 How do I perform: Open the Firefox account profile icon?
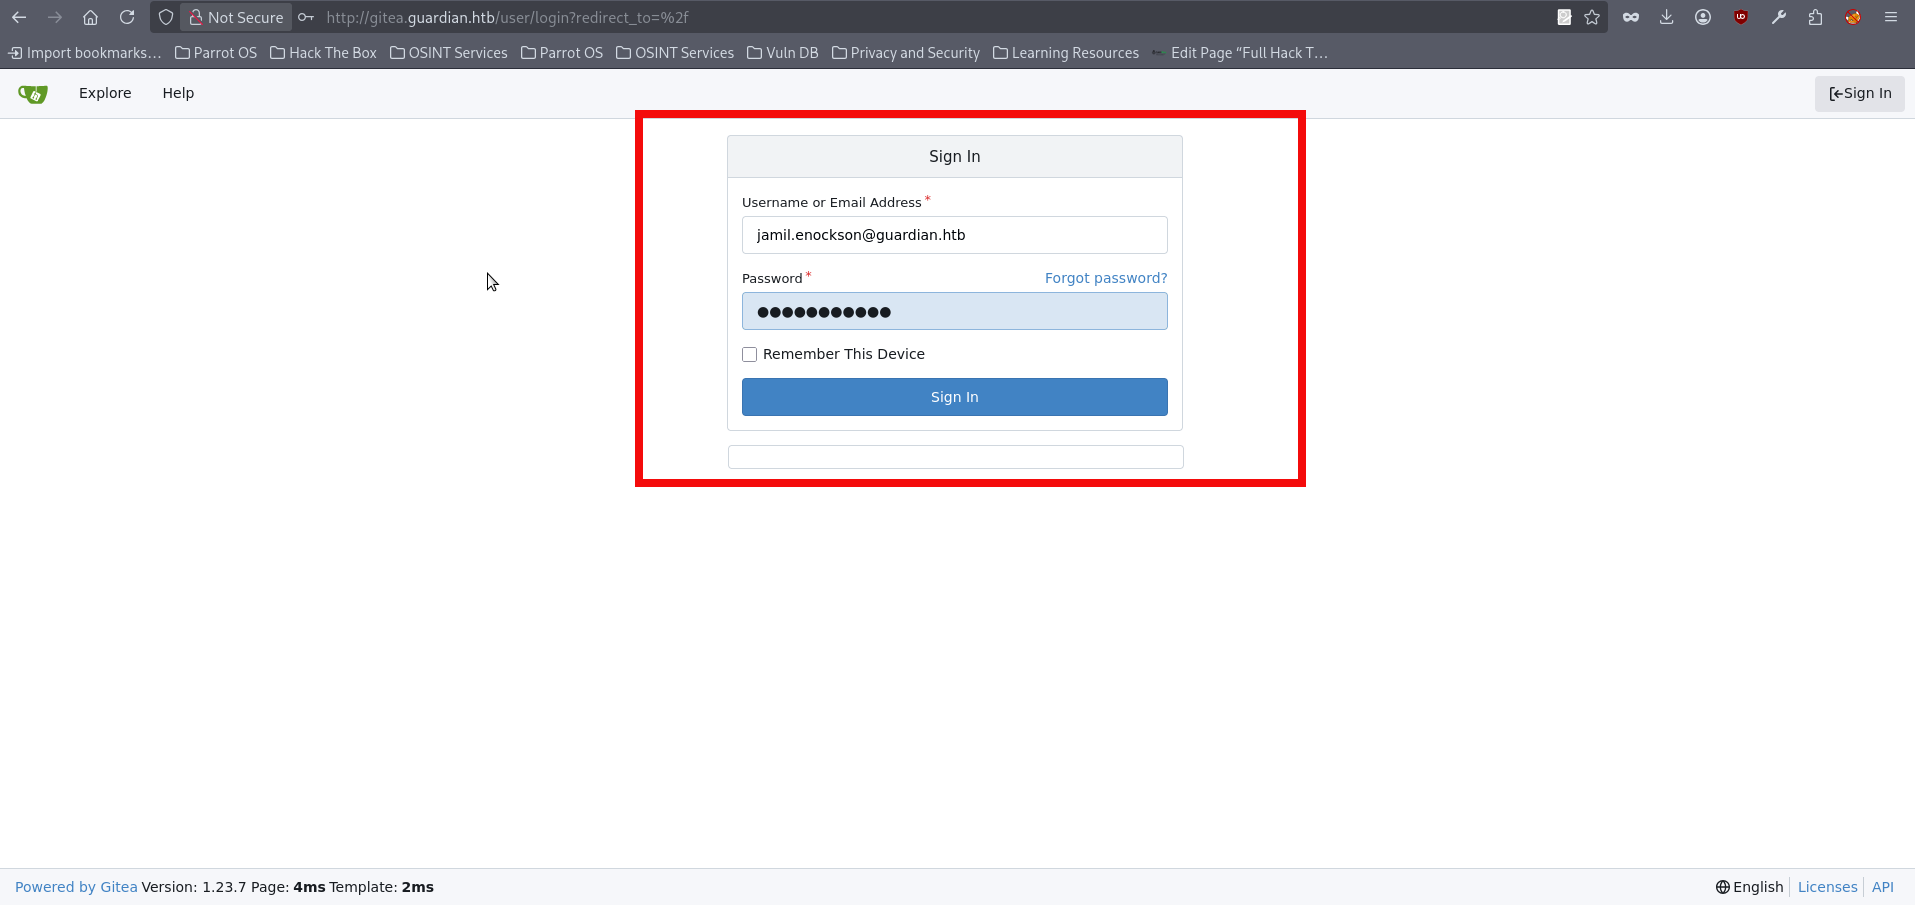tap(1703, 17)
